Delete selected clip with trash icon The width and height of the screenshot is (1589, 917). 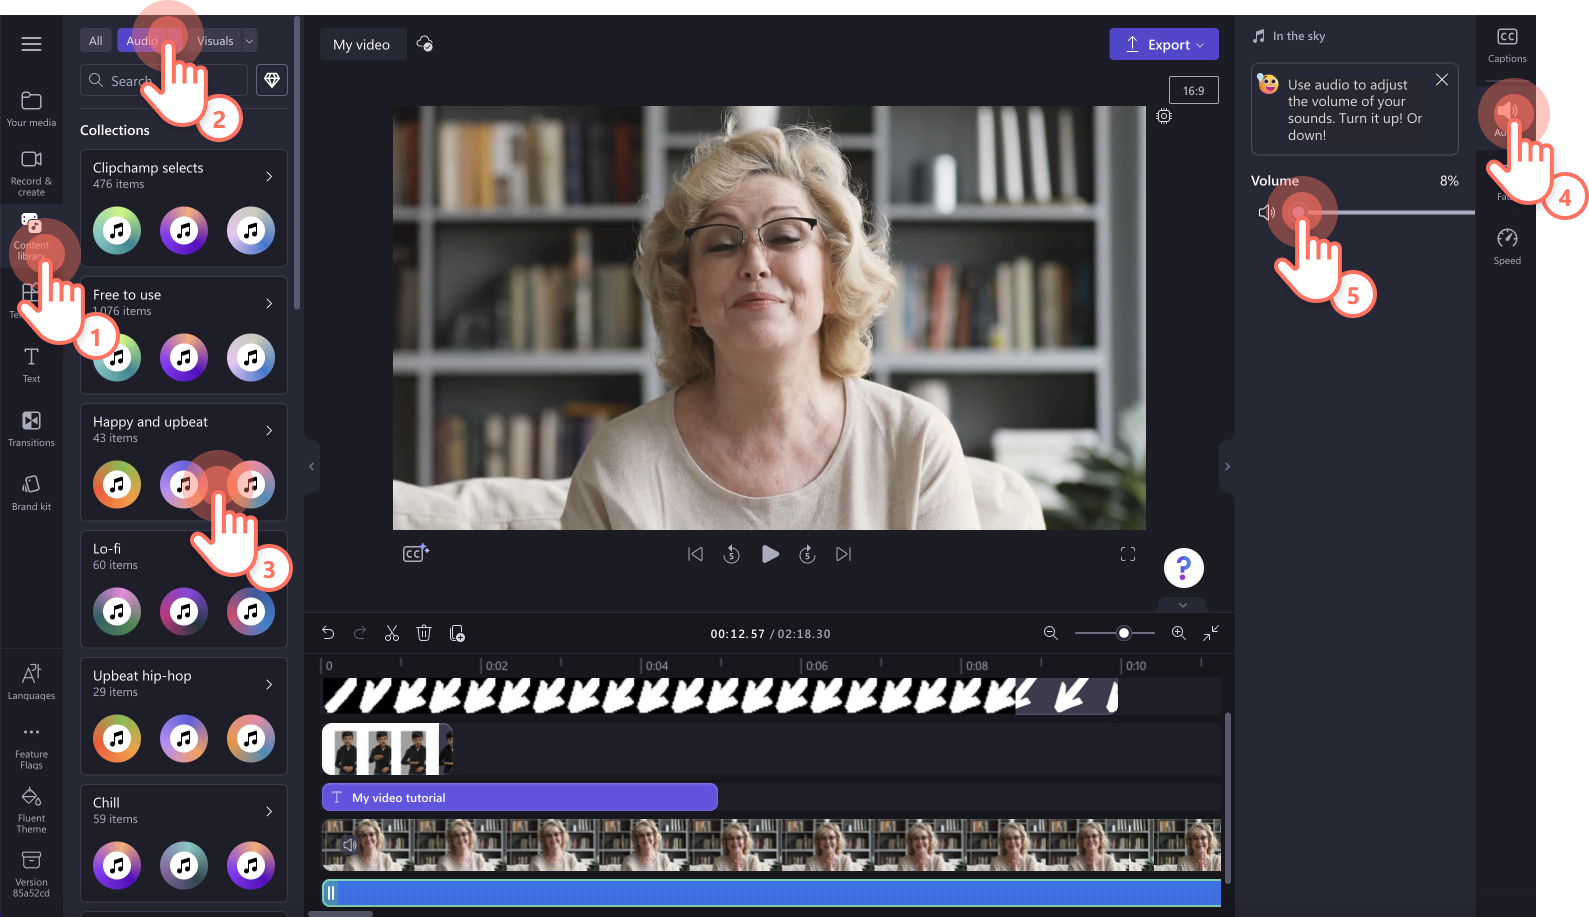tap(424, 633)
